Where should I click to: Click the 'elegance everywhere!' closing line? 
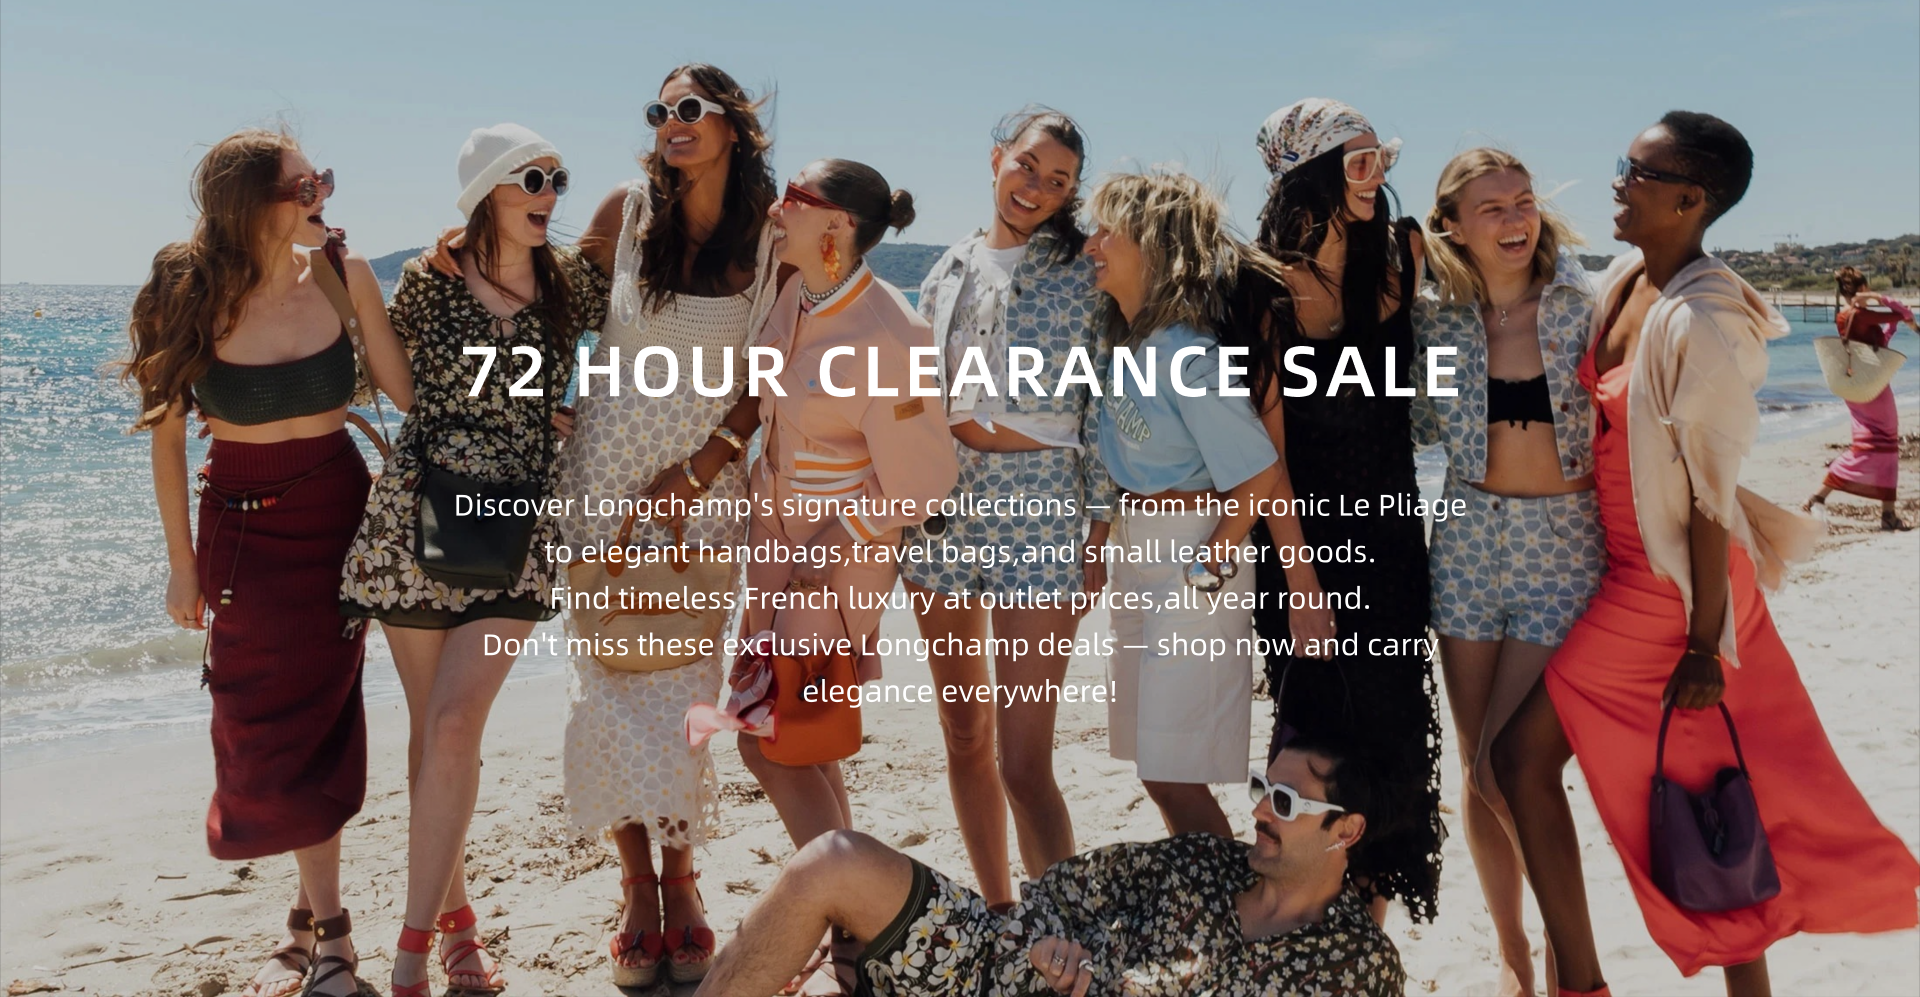960,691
